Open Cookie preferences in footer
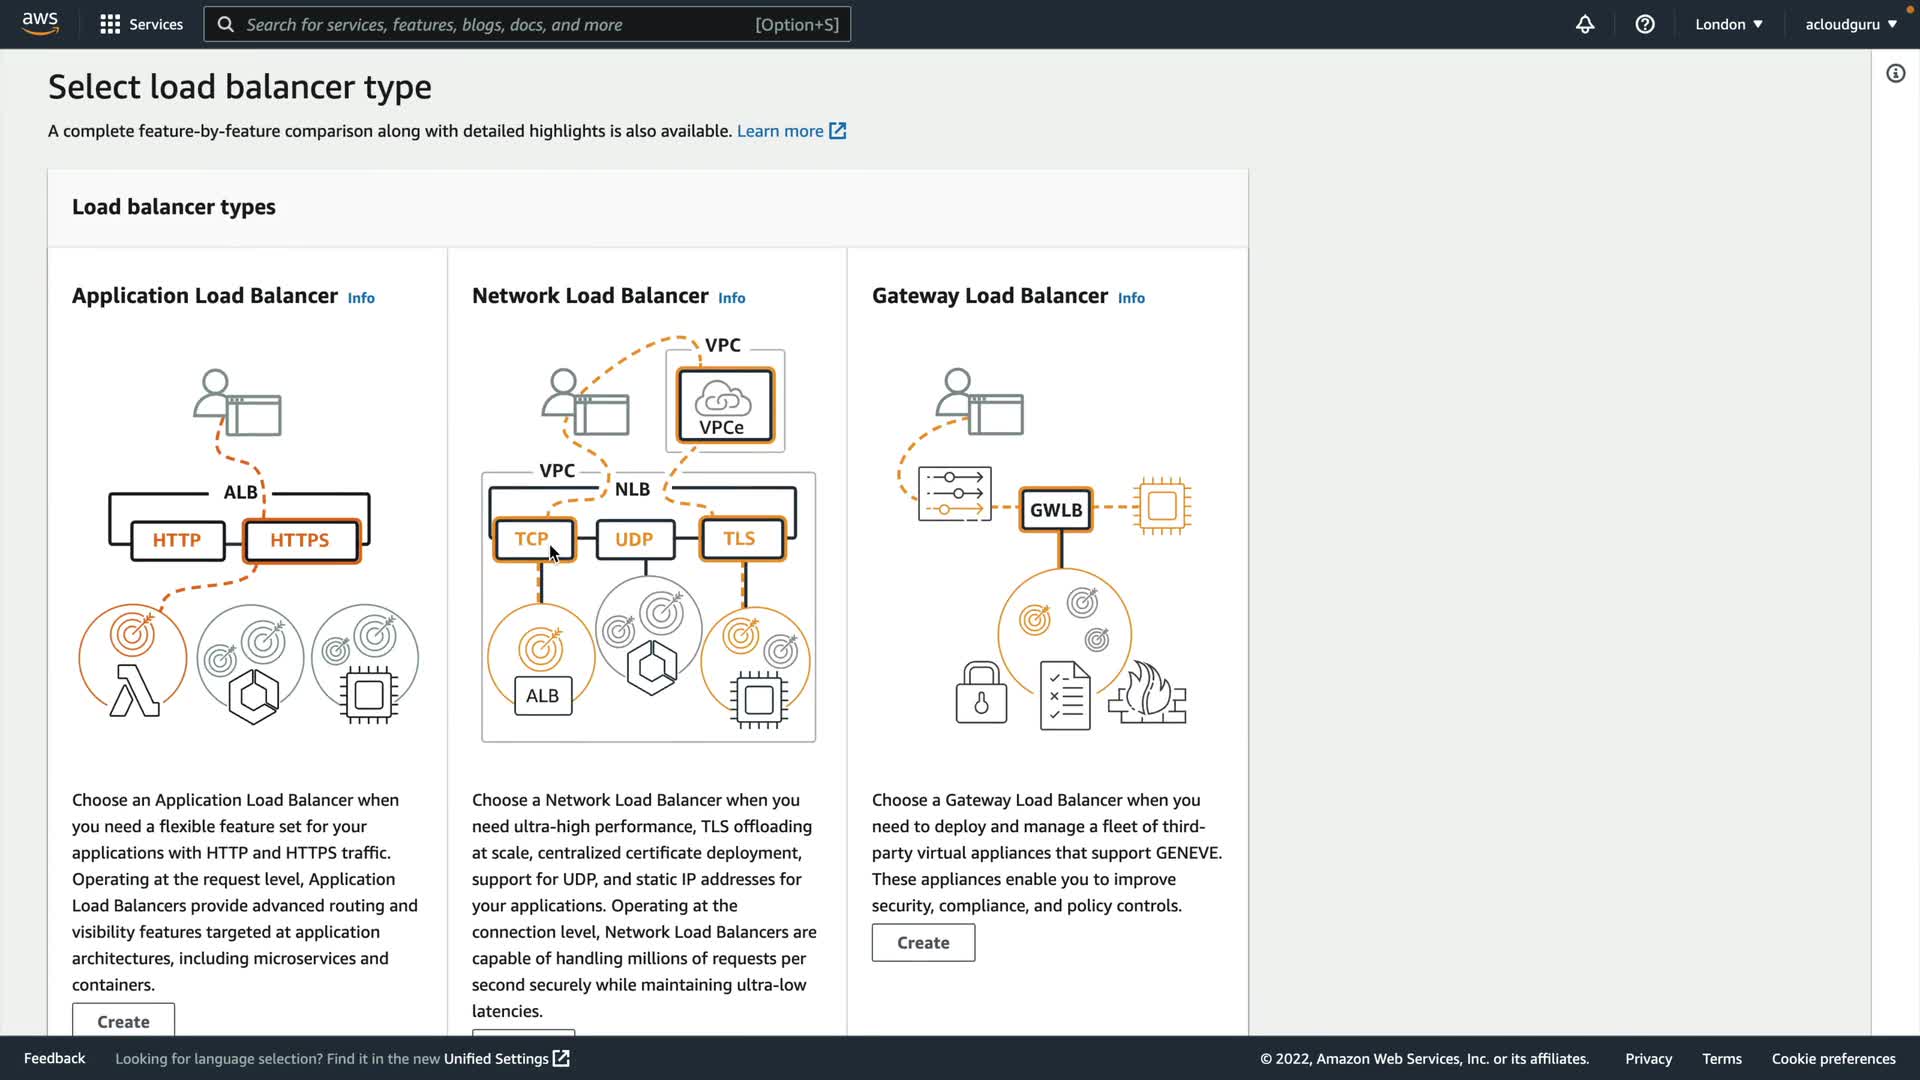The height and width of the screenshot is (1080, 1920). [1833, 1058]
